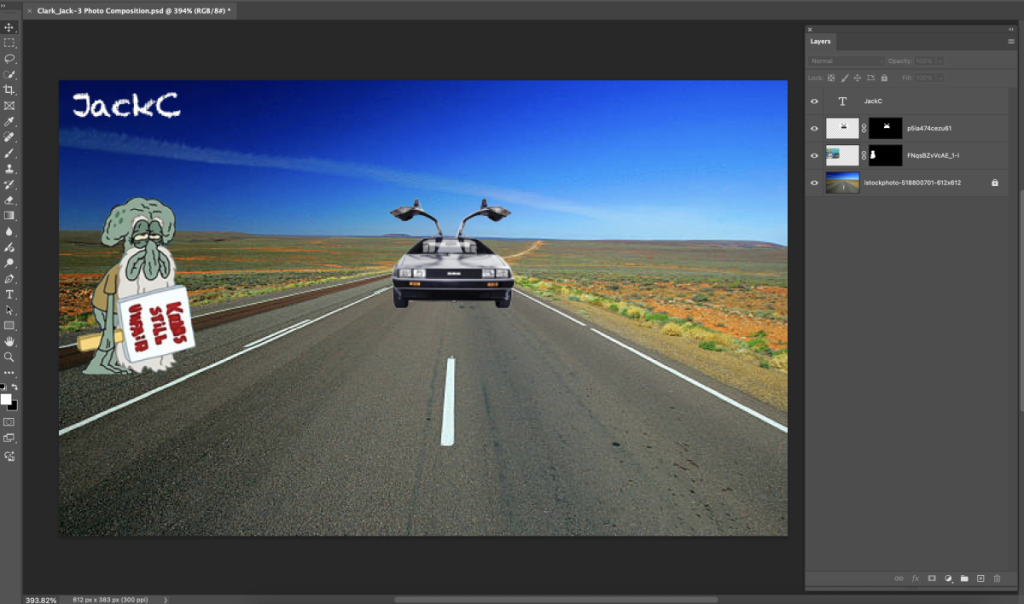Select the Rectangle shape tool
The width and height of the screenshot is (1024, 604).
click(x=9, y=326)
